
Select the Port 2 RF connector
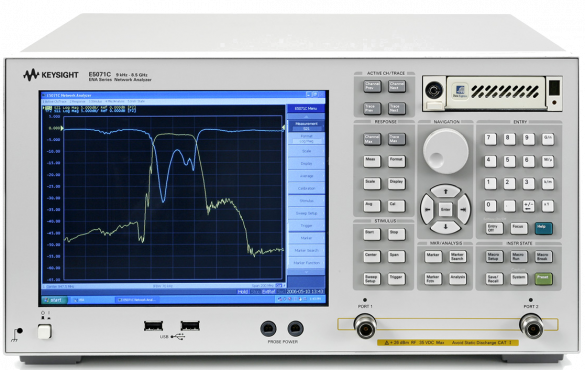click(x=531, y=326)
